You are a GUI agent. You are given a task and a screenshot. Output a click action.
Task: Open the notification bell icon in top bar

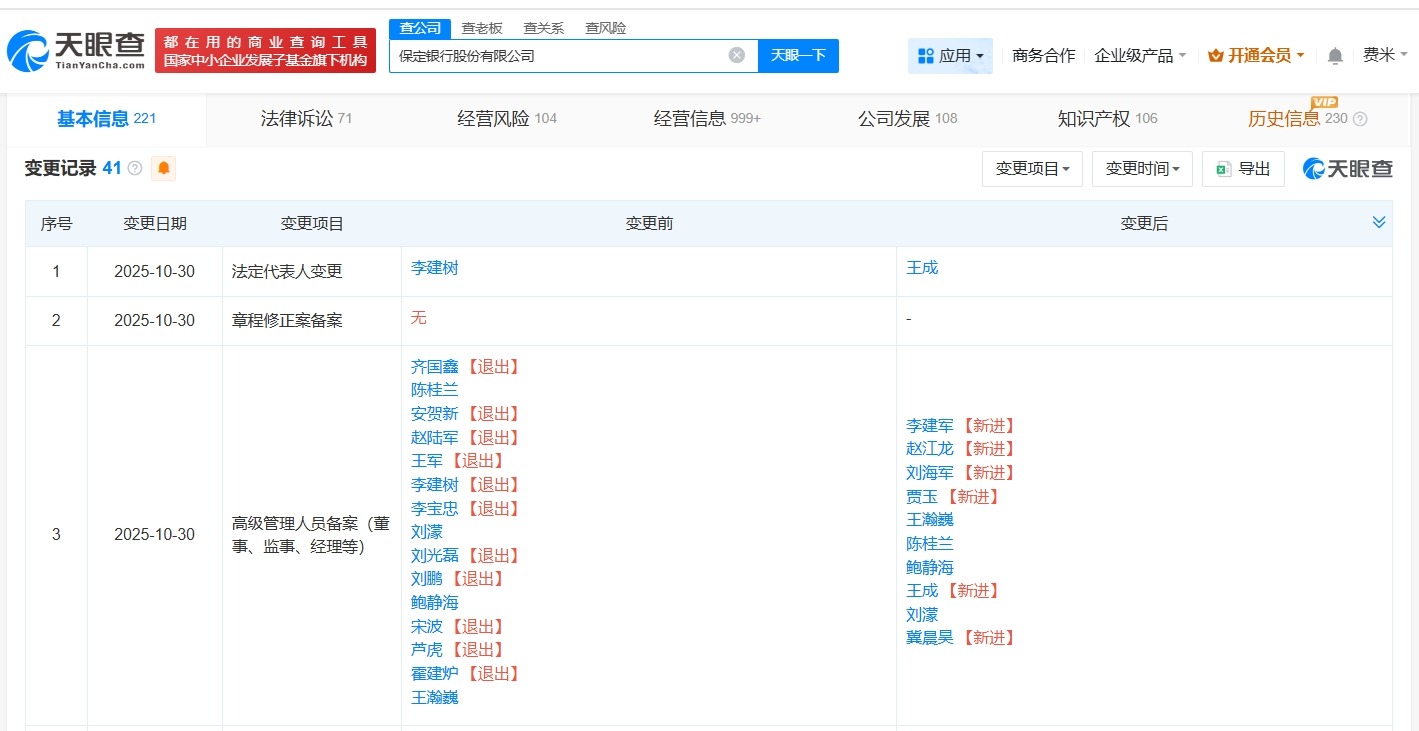click(x=1334, y=56)
